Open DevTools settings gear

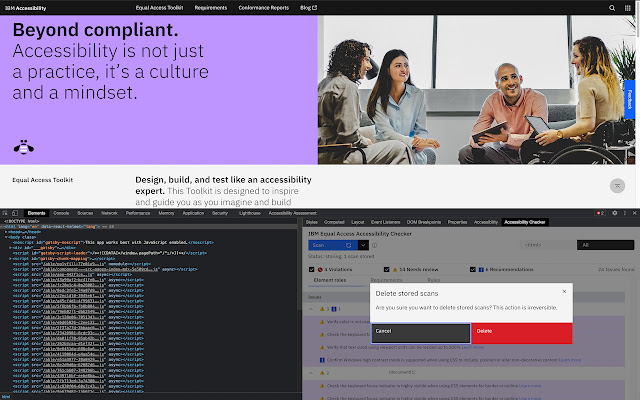tap(614, 213)
